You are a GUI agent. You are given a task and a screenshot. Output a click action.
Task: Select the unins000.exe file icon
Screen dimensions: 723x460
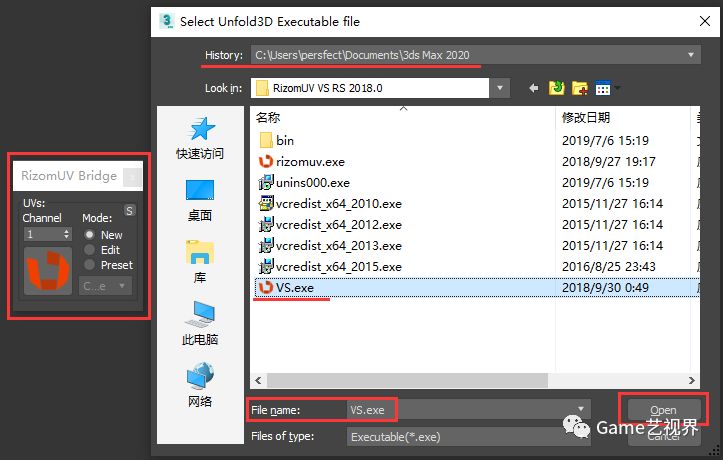[x=266, y=183]
